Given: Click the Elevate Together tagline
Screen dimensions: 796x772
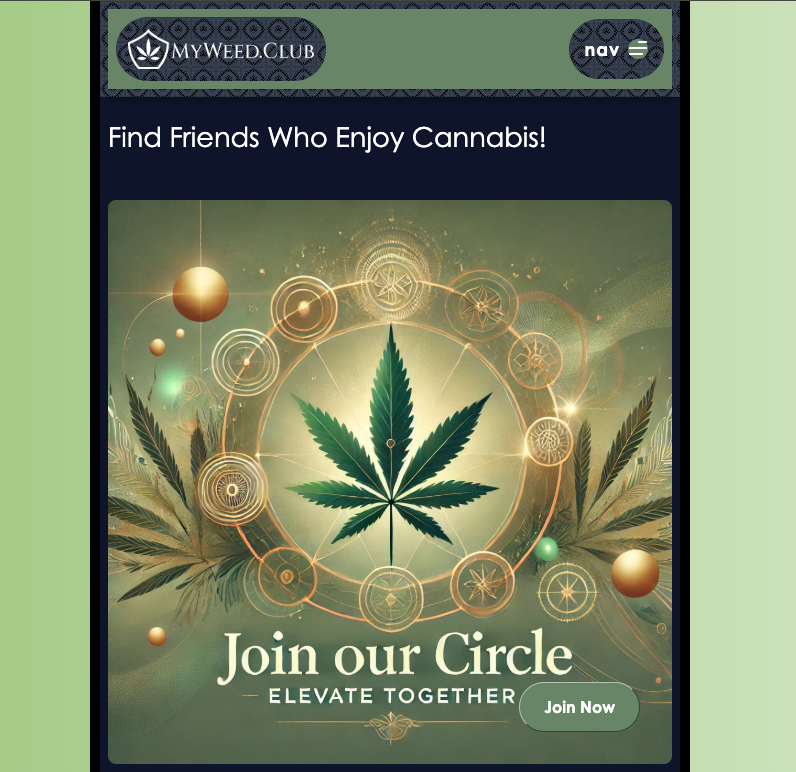Looking at the screenshot, I should click(392, 695).
